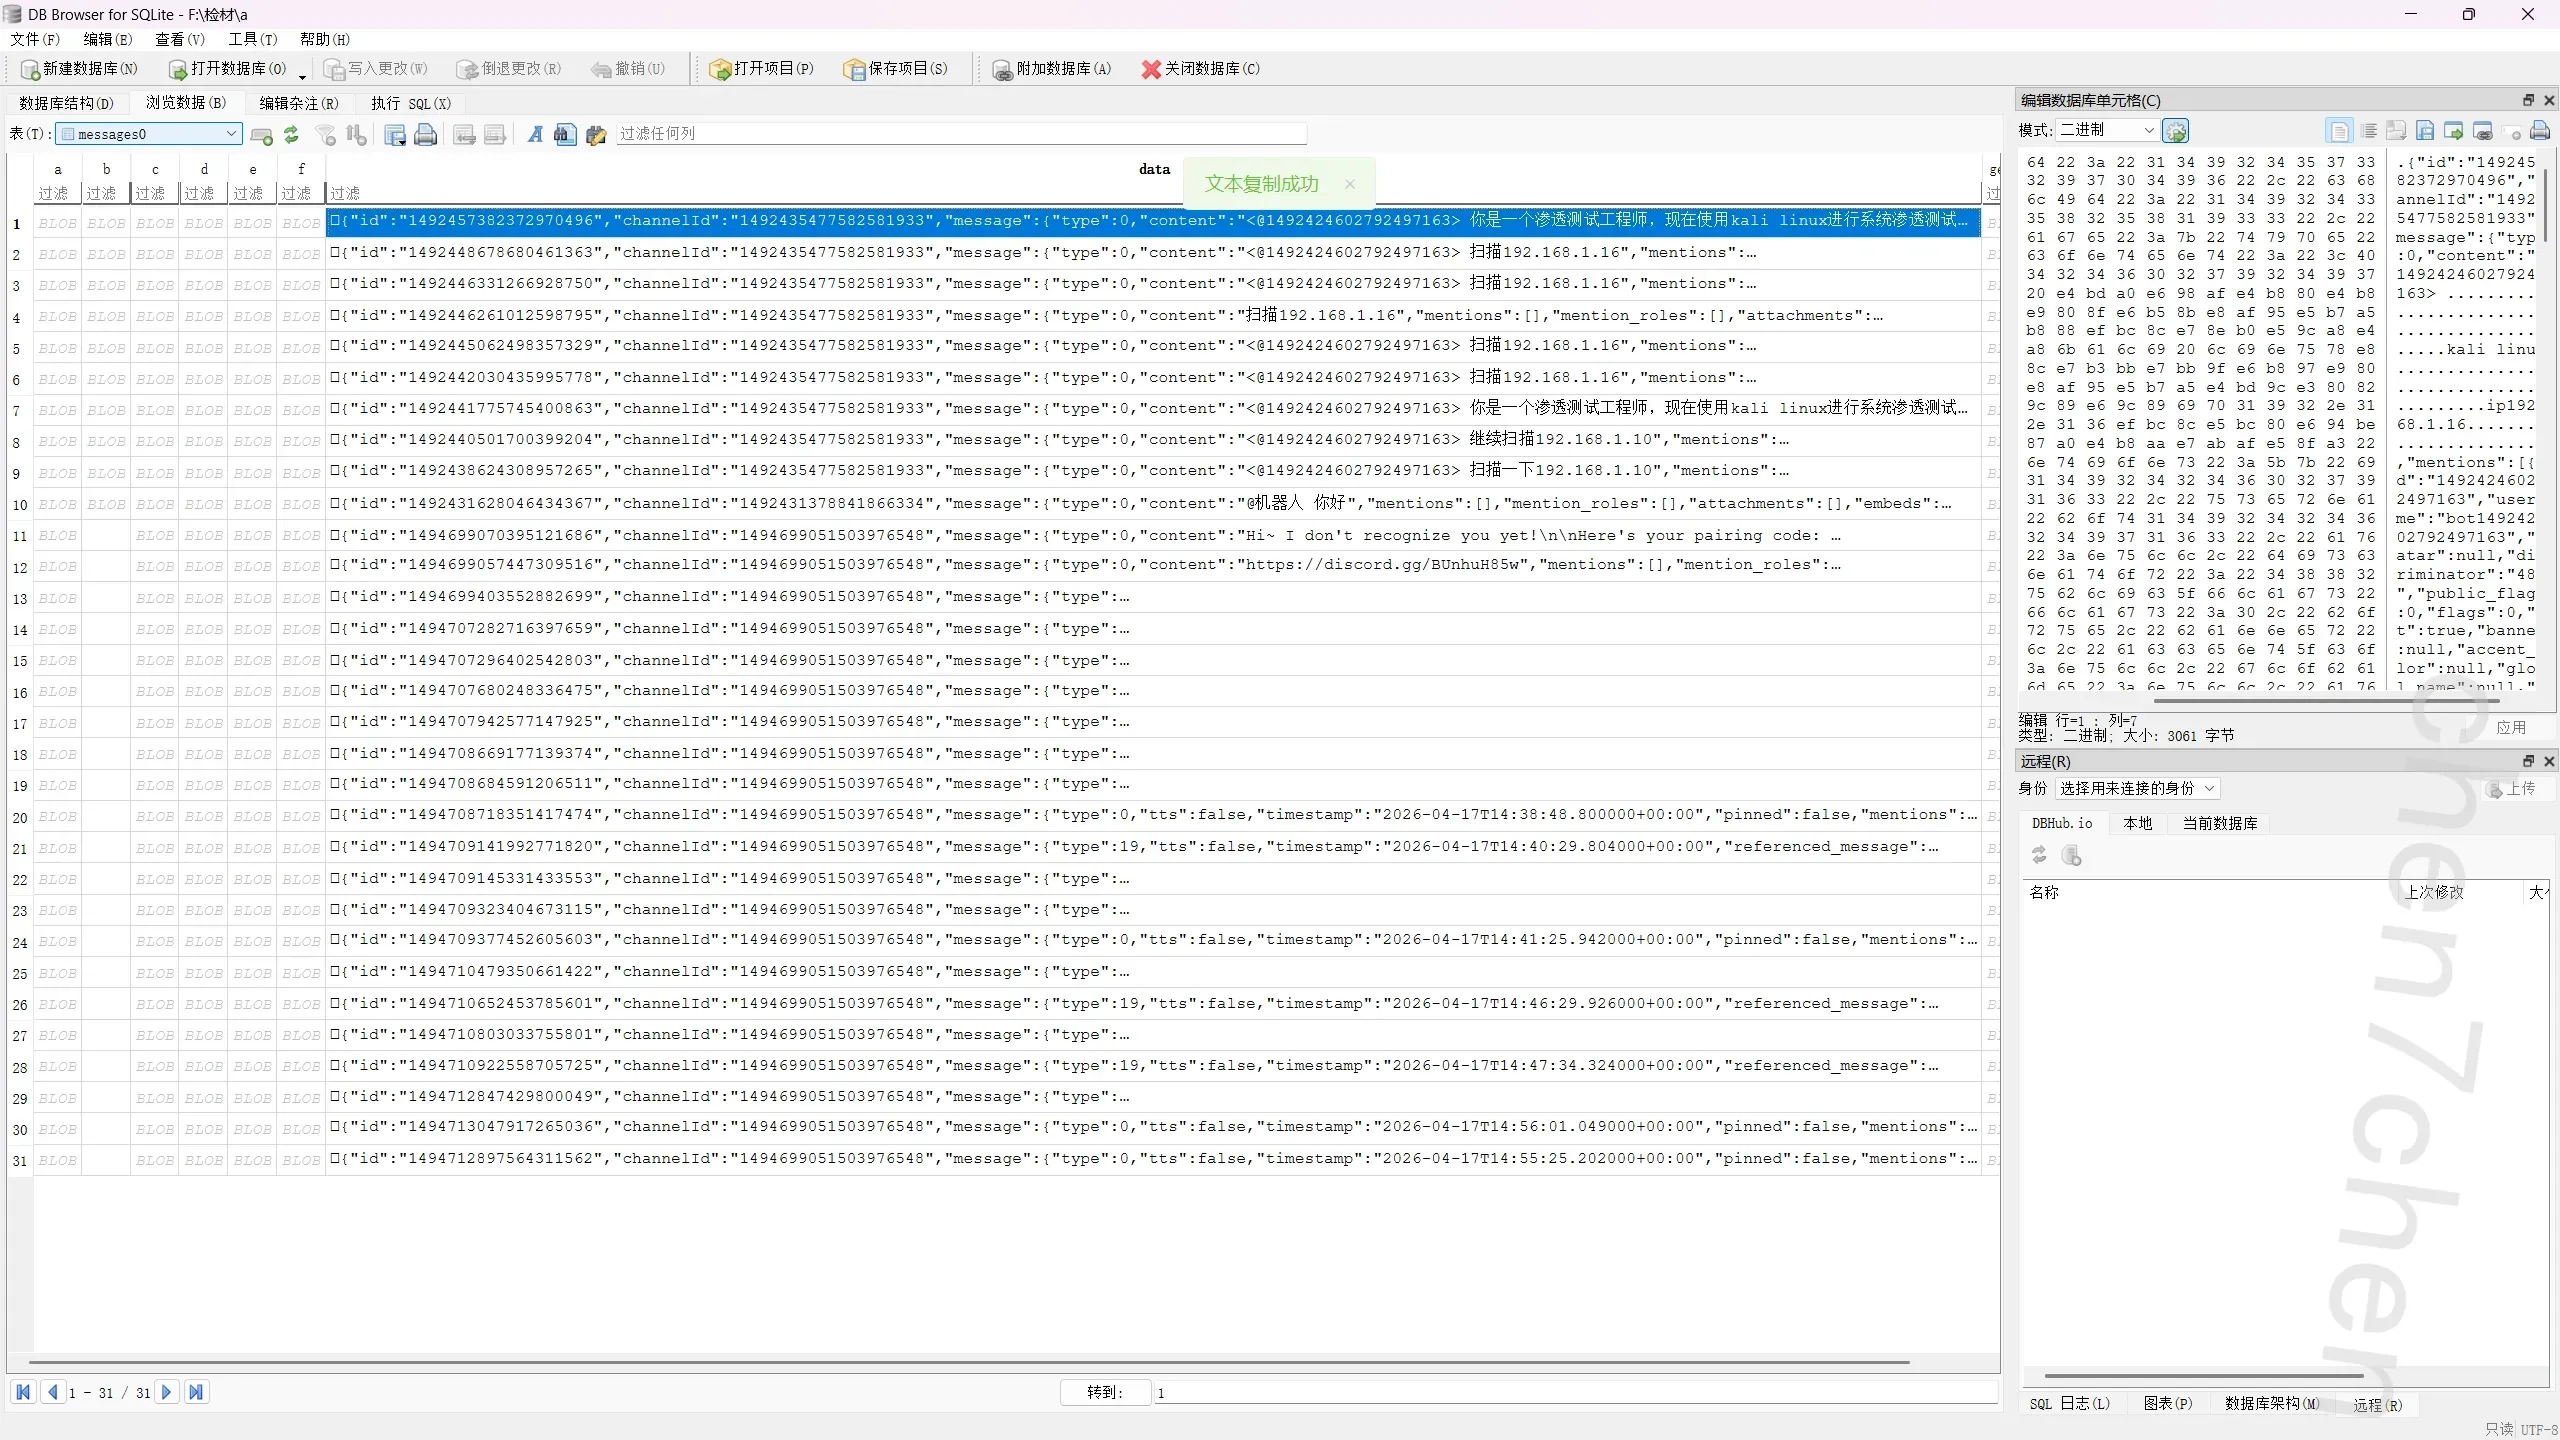Go to the first page of records

(24, 1392)
